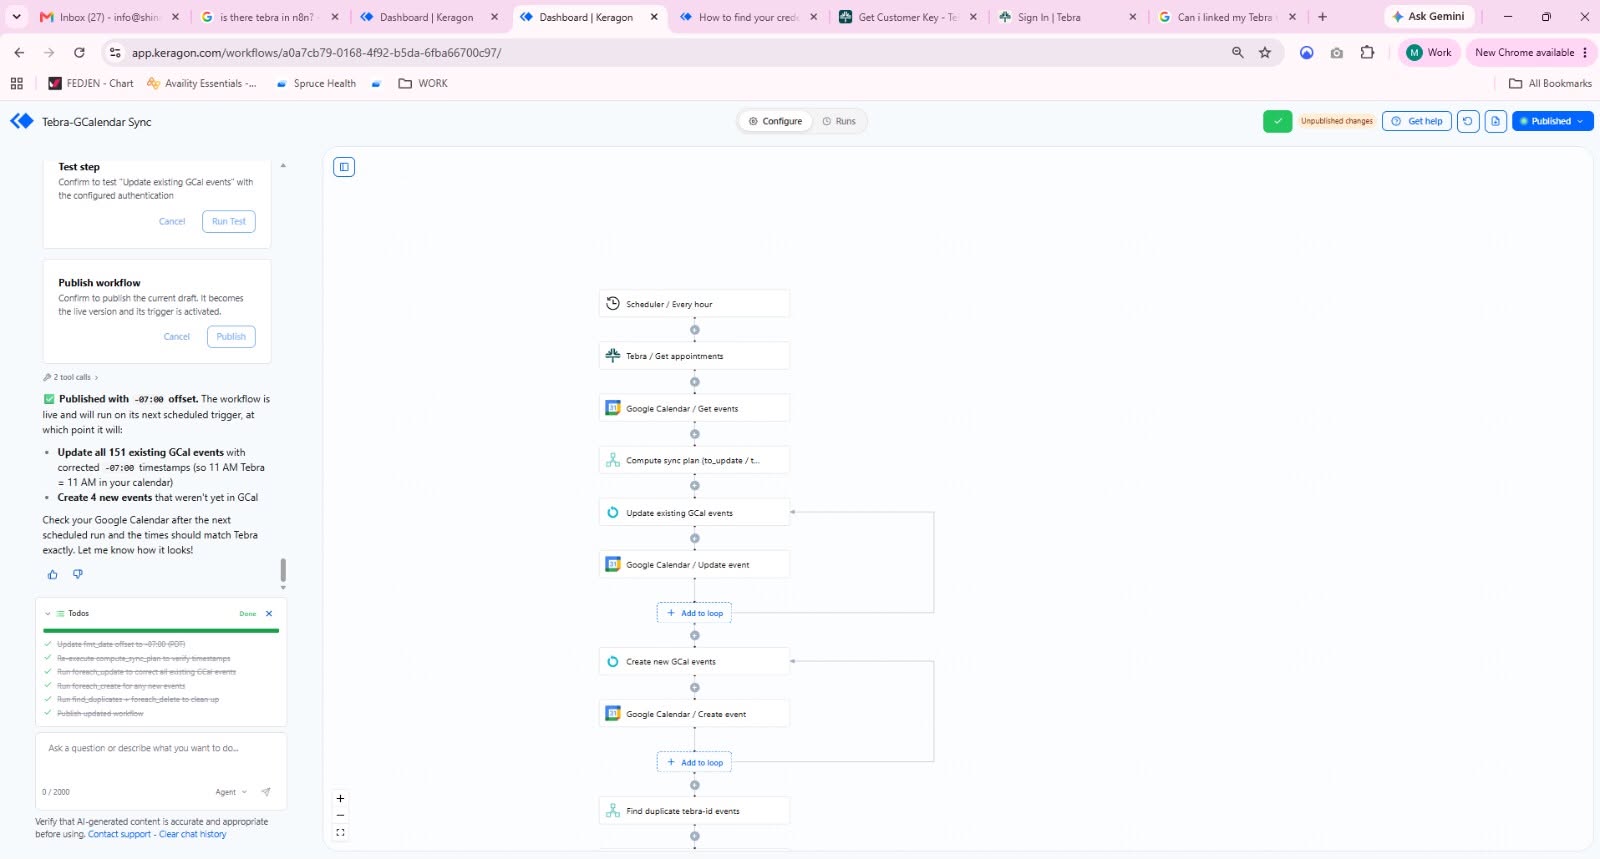Open the Get Customer Key browser tab
1600x859 pixels.
(908, 17)
